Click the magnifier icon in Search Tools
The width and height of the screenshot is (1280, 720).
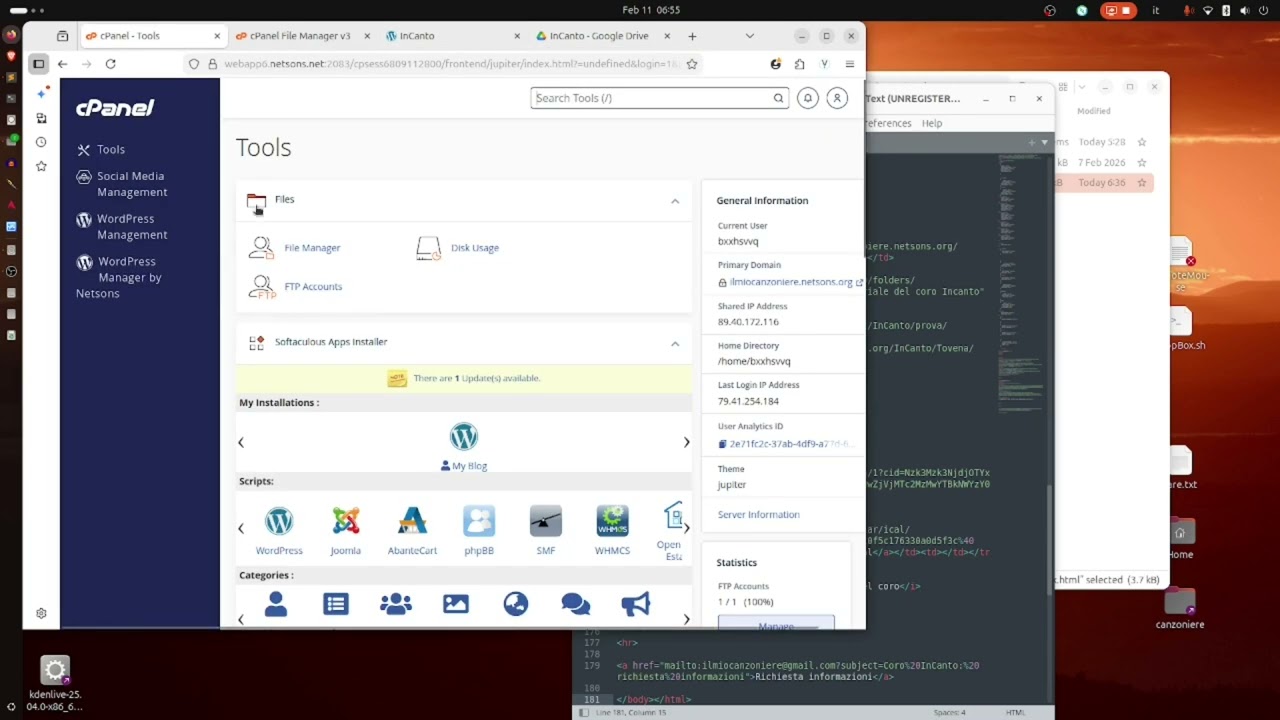pos(778,98)
